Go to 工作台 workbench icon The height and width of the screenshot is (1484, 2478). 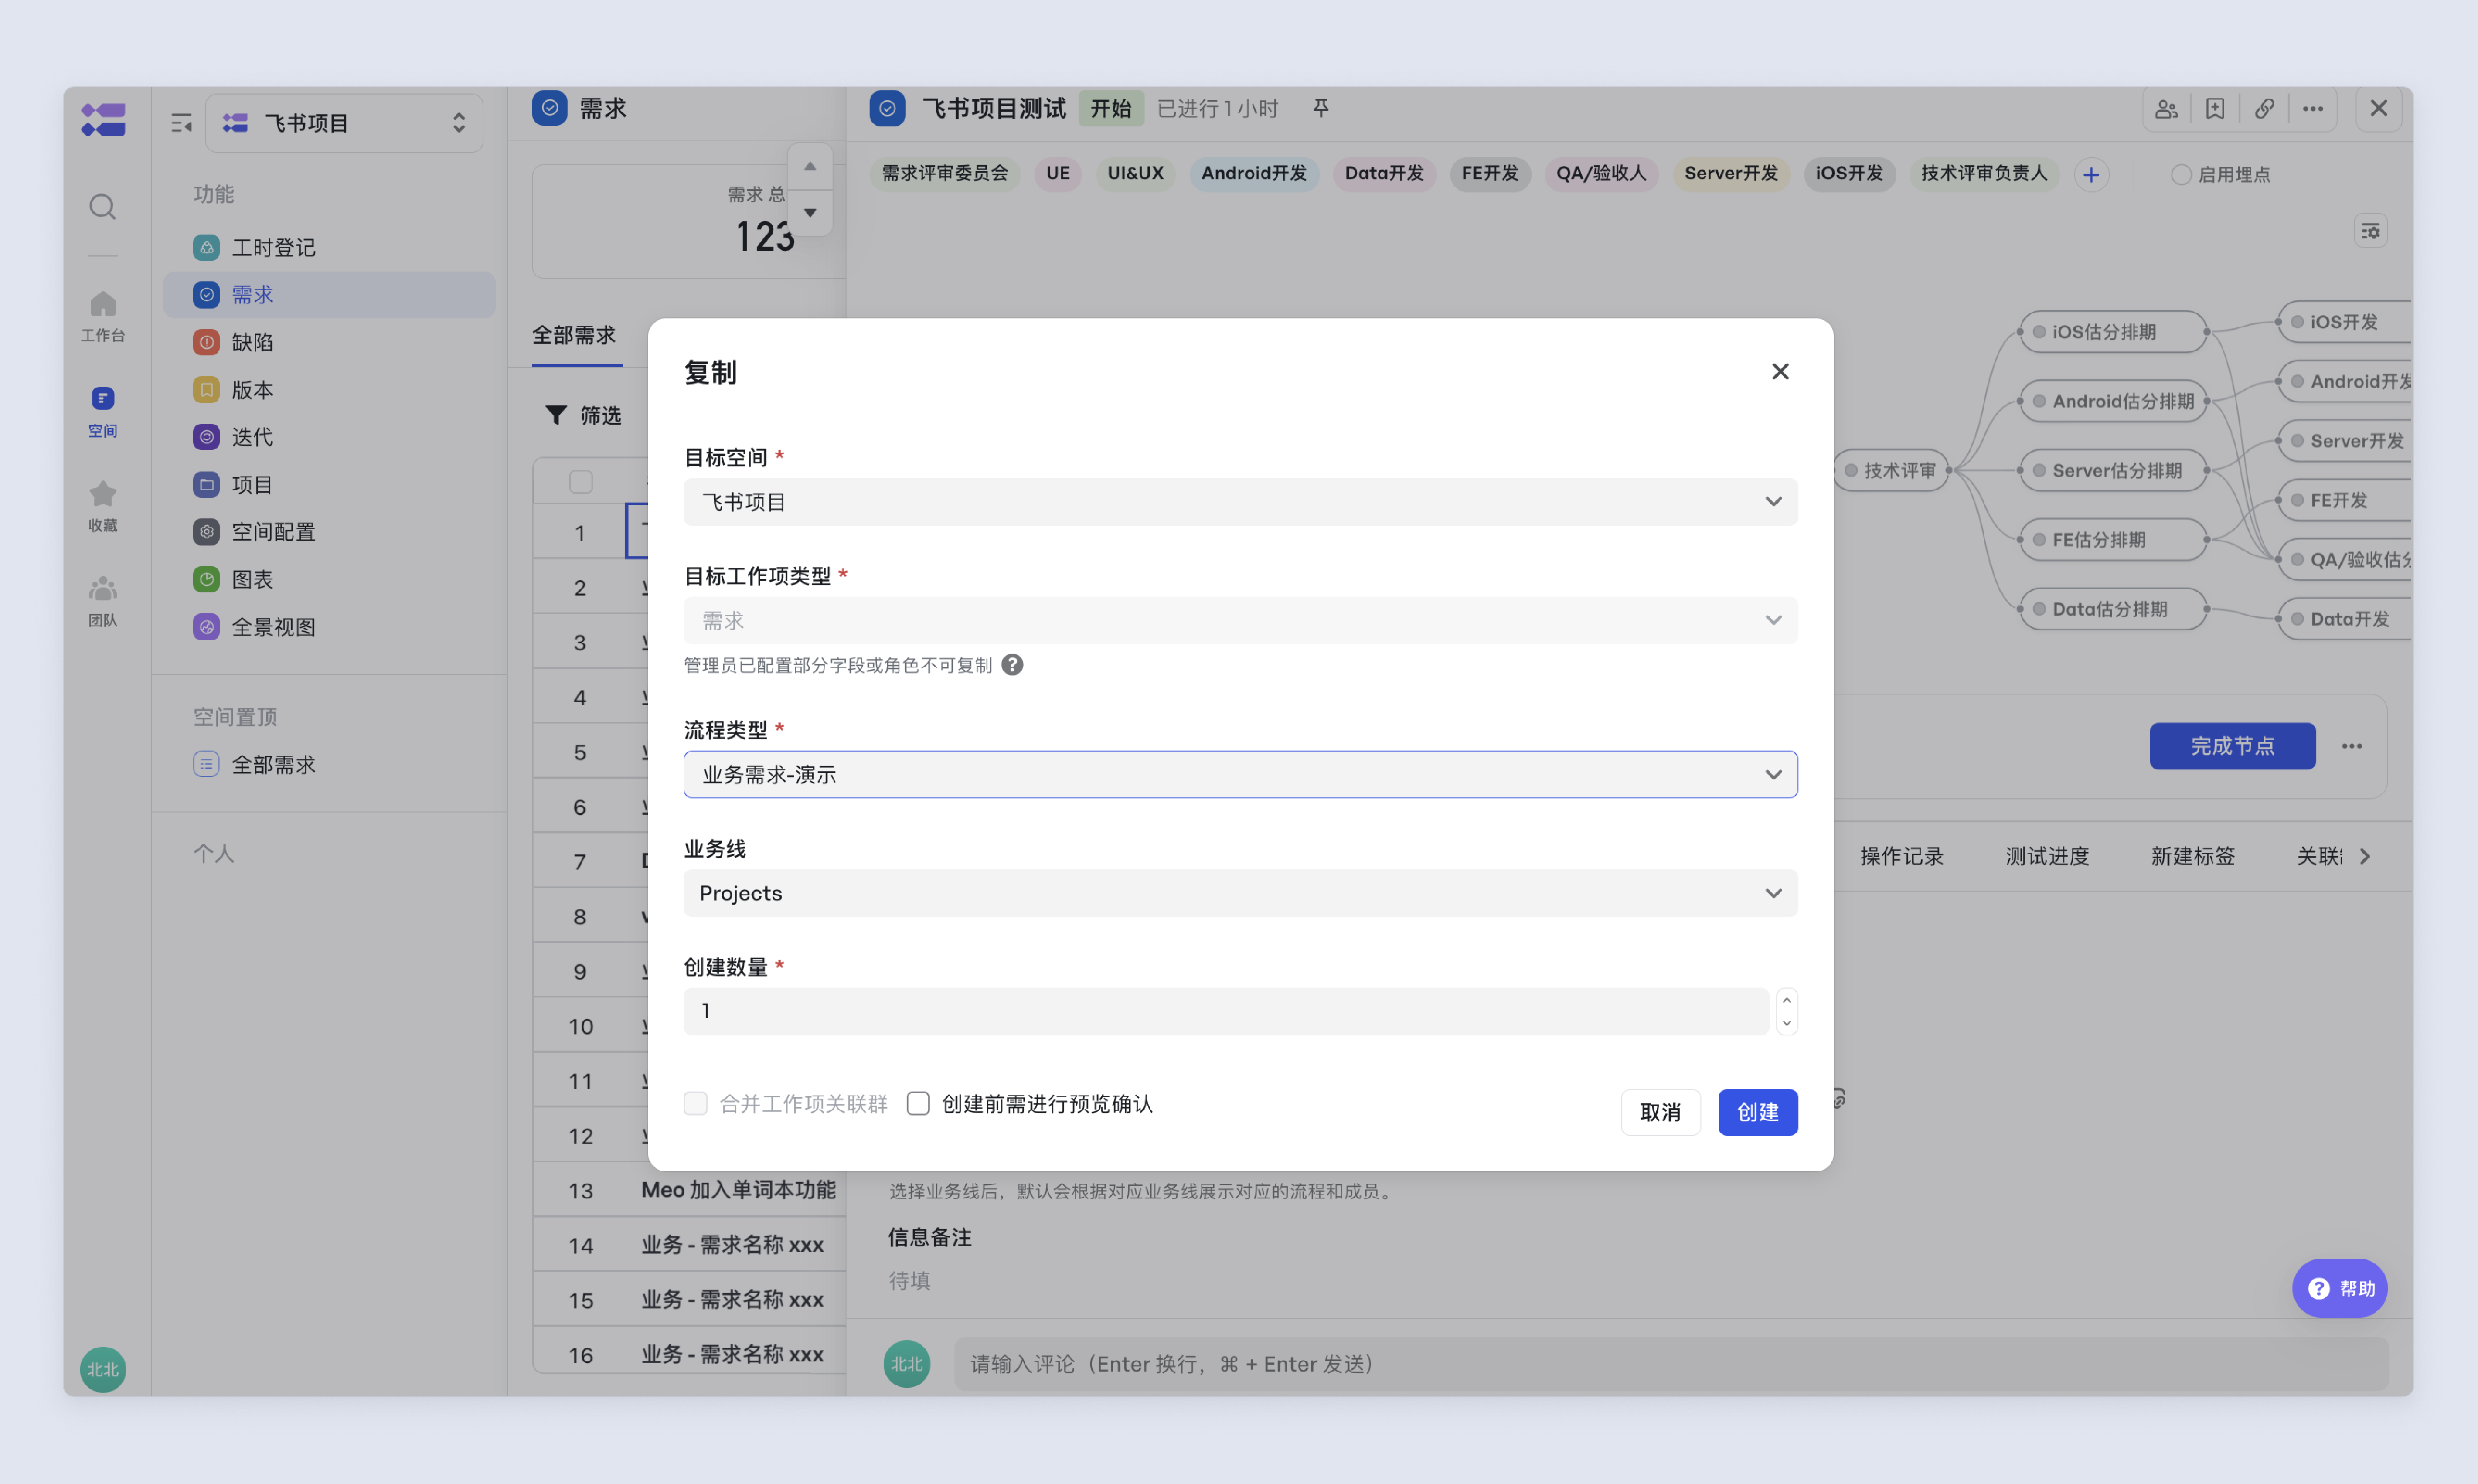(x=103, y=316)
